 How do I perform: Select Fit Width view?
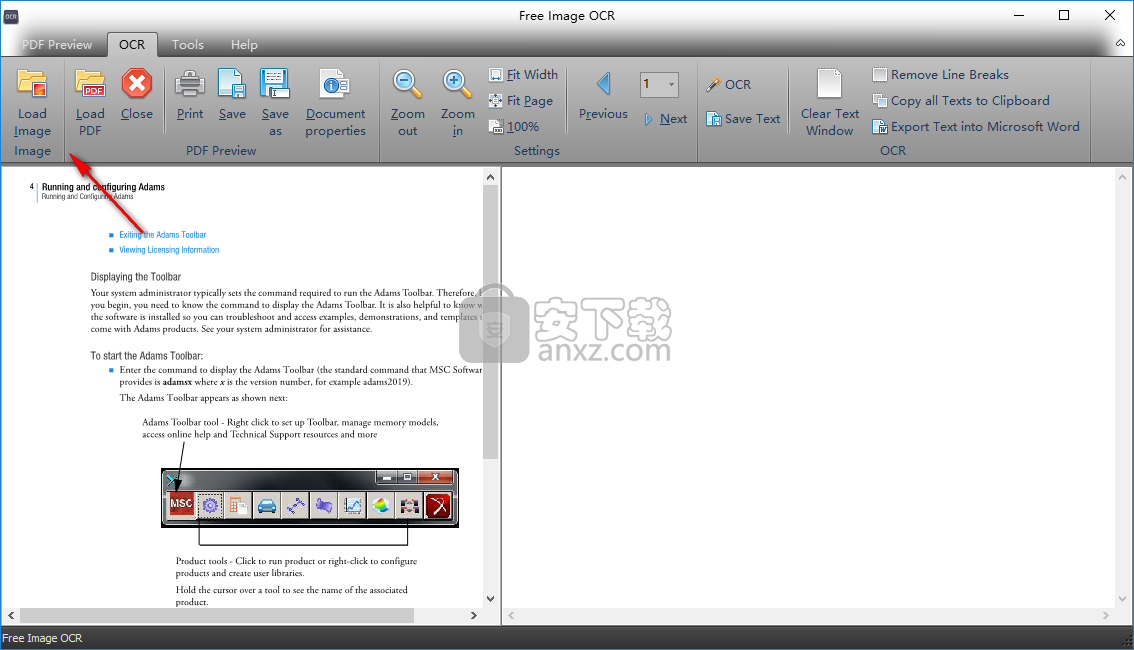524,74
